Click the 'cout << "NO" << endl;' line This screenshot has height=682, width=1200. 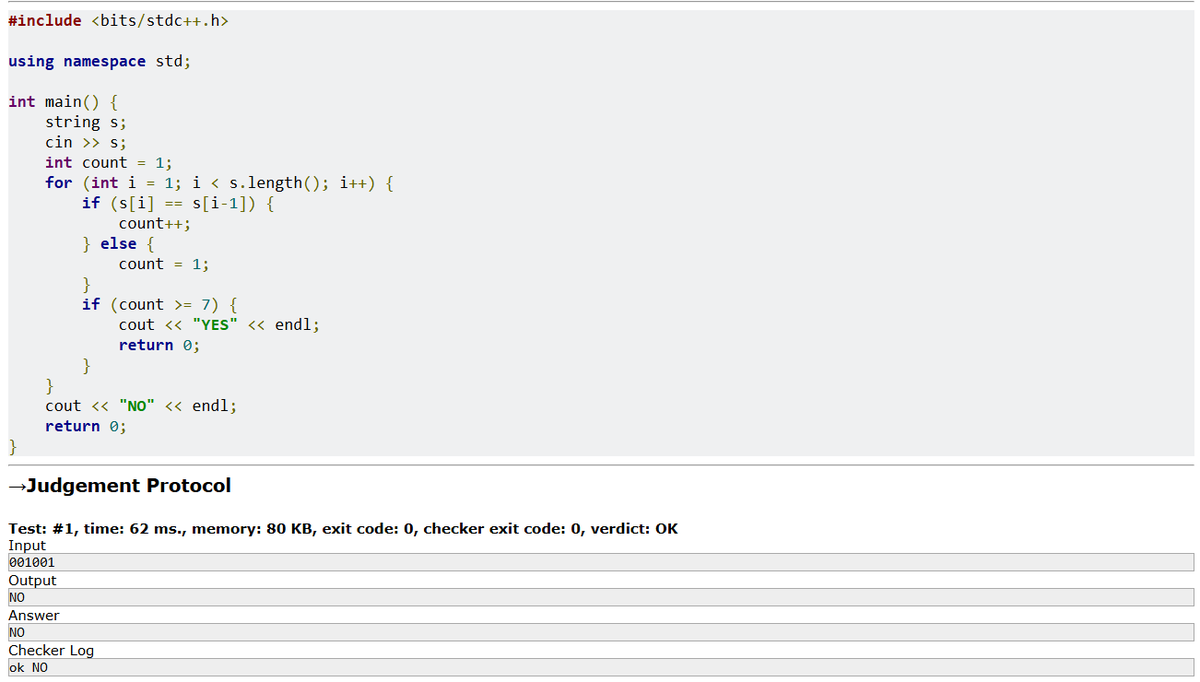pos(141,406)
